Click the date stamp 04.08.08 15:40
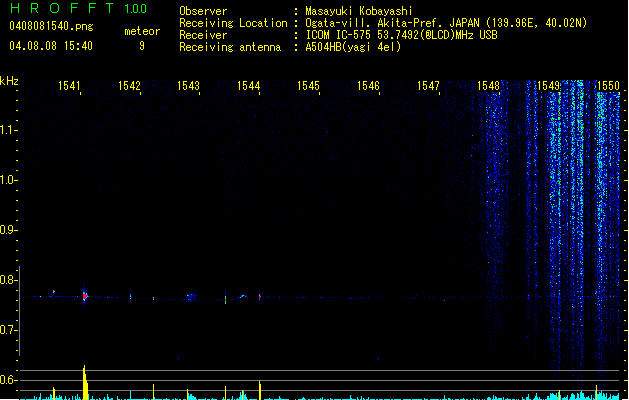 click(51, 46)
